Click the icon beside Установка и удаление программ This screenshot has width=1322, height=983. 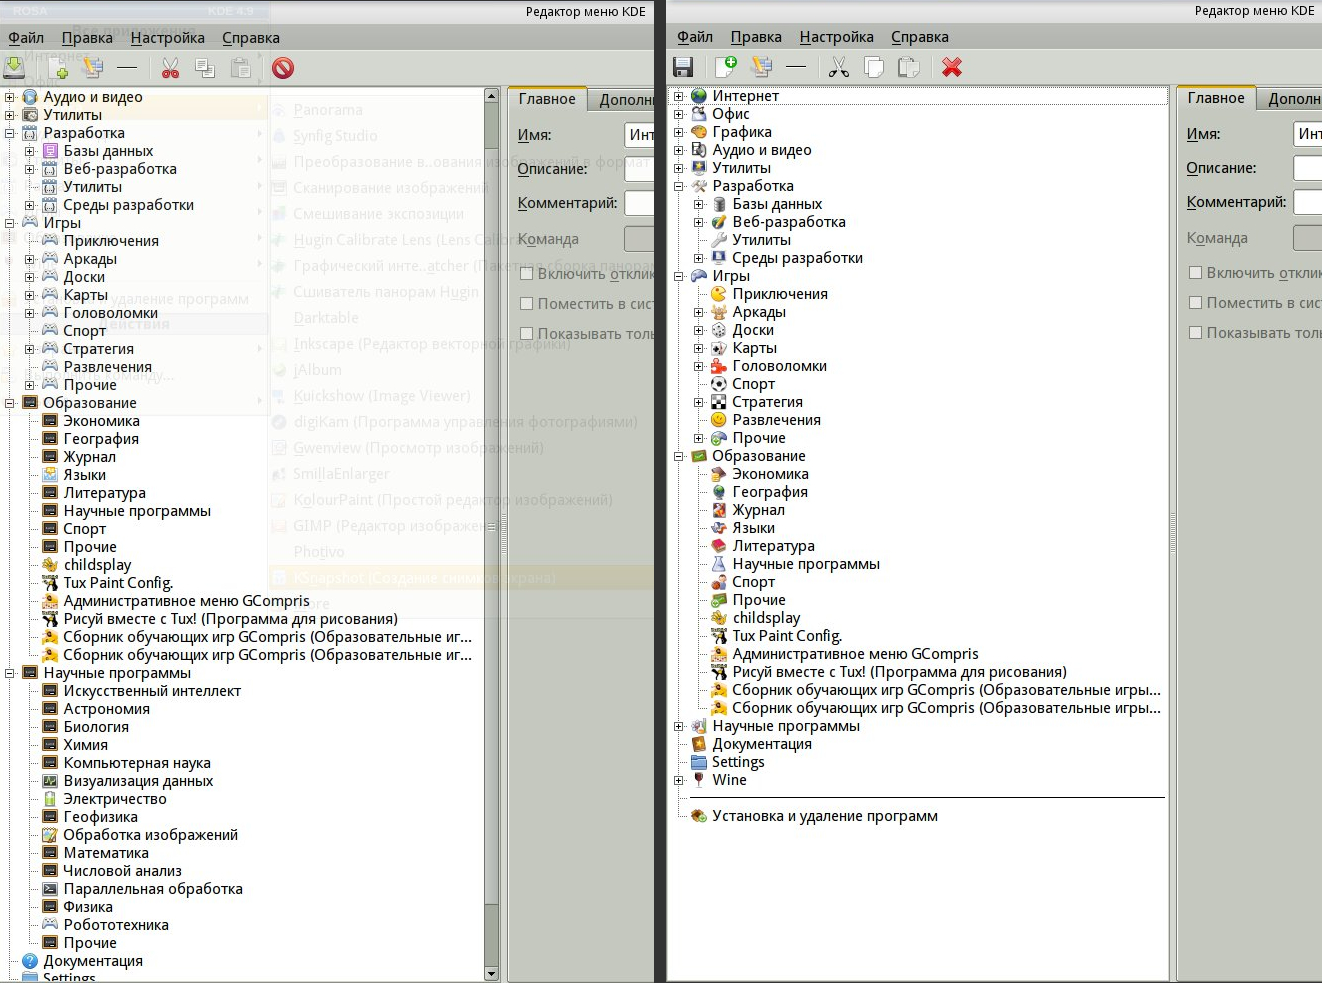(699, 816)
